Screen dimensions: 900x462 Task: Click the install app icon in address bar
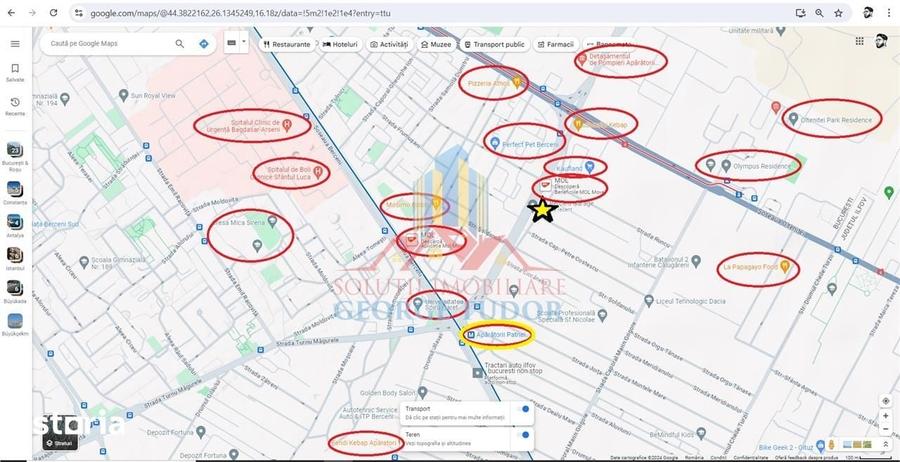[x=800, y=13]
